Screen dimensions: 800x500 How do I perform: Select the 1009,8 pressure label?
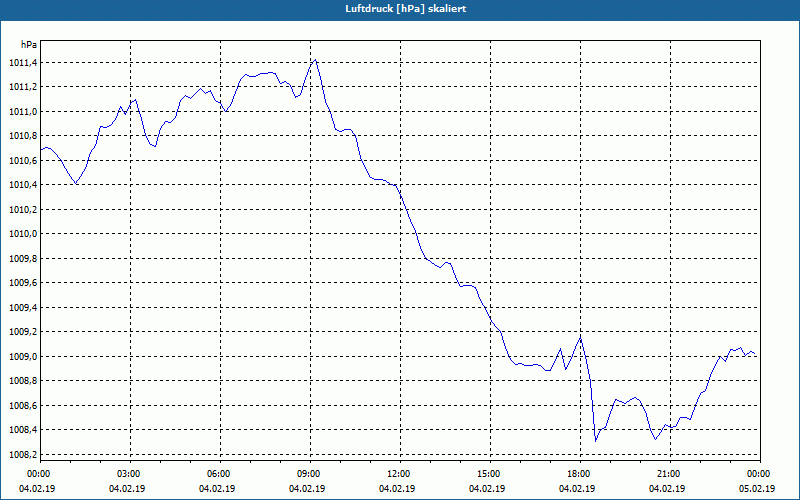pos(23,259)
